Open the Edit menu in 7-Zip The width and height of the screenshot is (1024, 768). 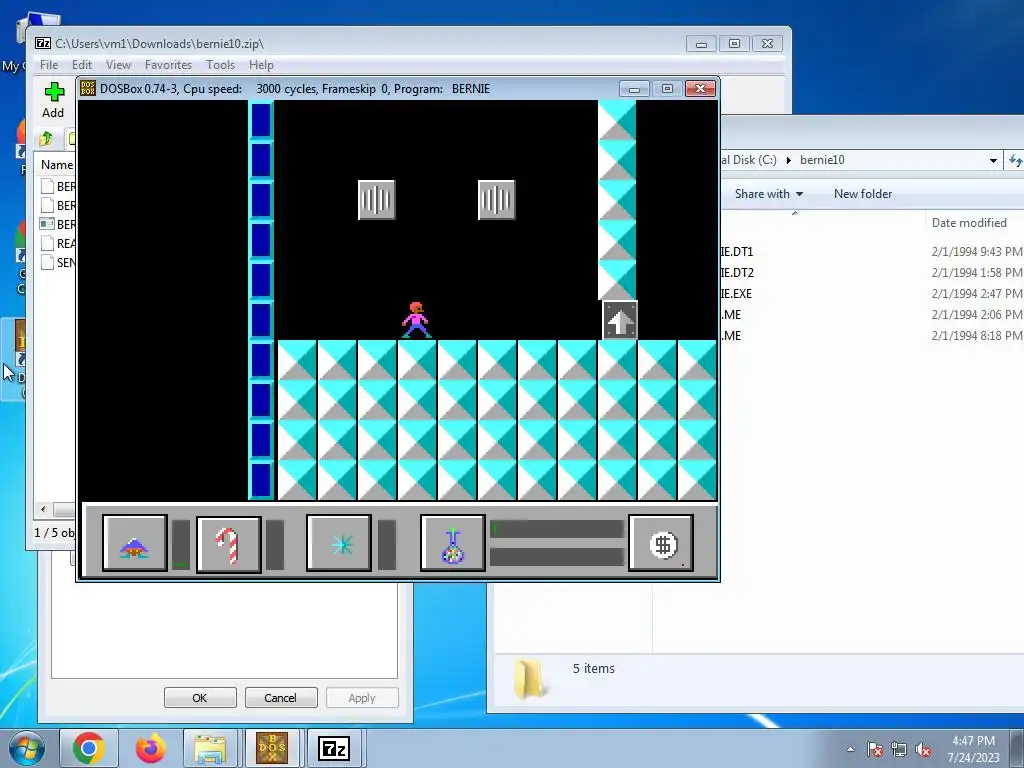click(82, 65)
